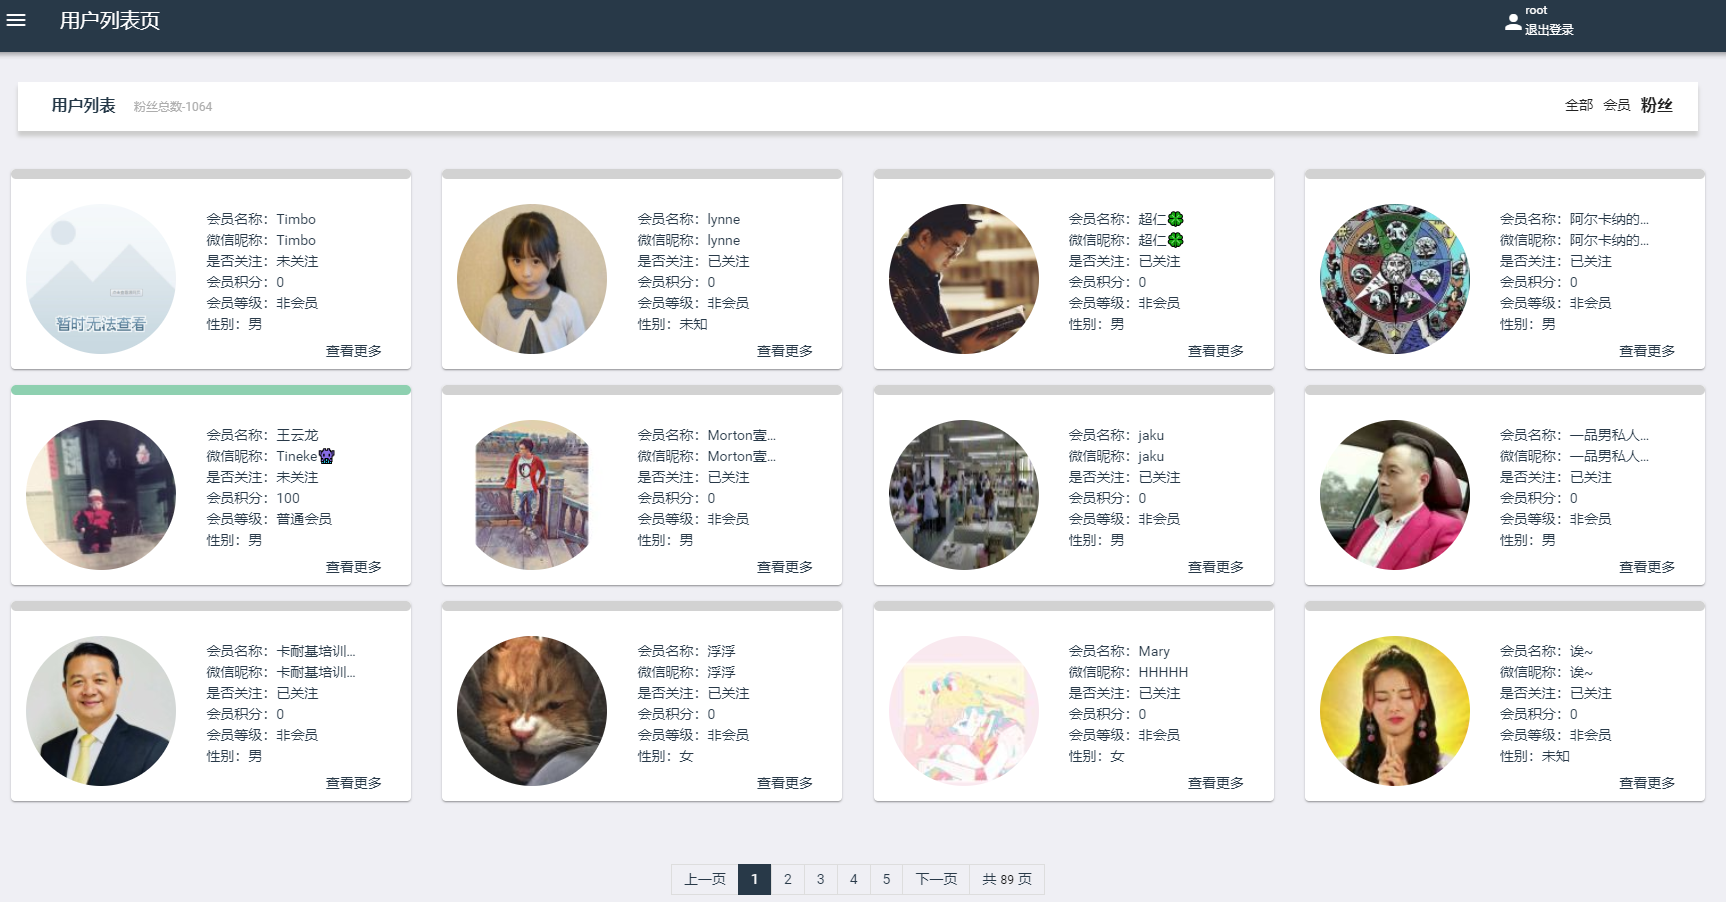This screenshot has width=1726, height=902.
Task: Select the 会员 filter tab
Action: [x=1616, y=105]
